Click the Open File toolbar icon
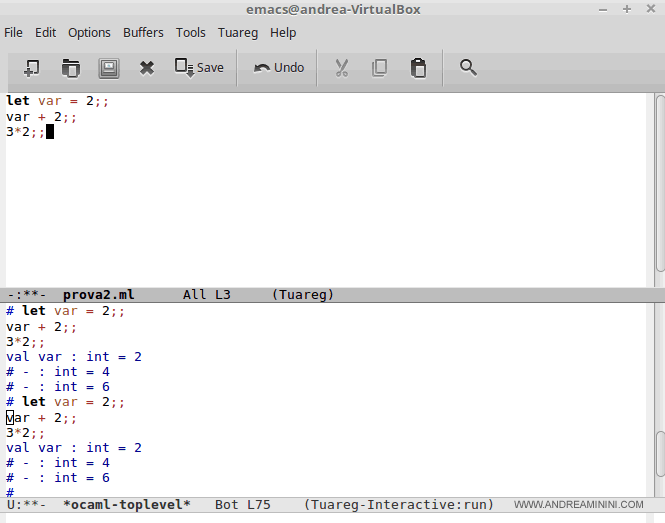 coord(70,68)
